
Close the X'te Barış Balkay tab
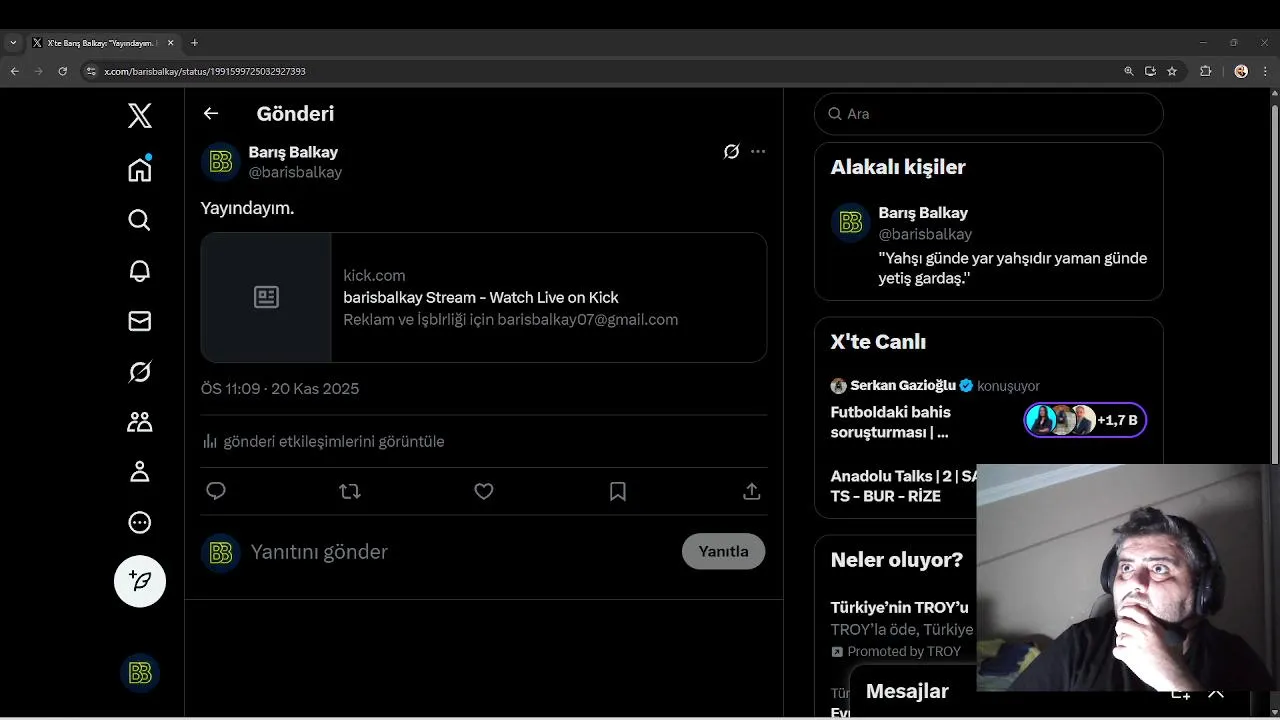[170, 43]
